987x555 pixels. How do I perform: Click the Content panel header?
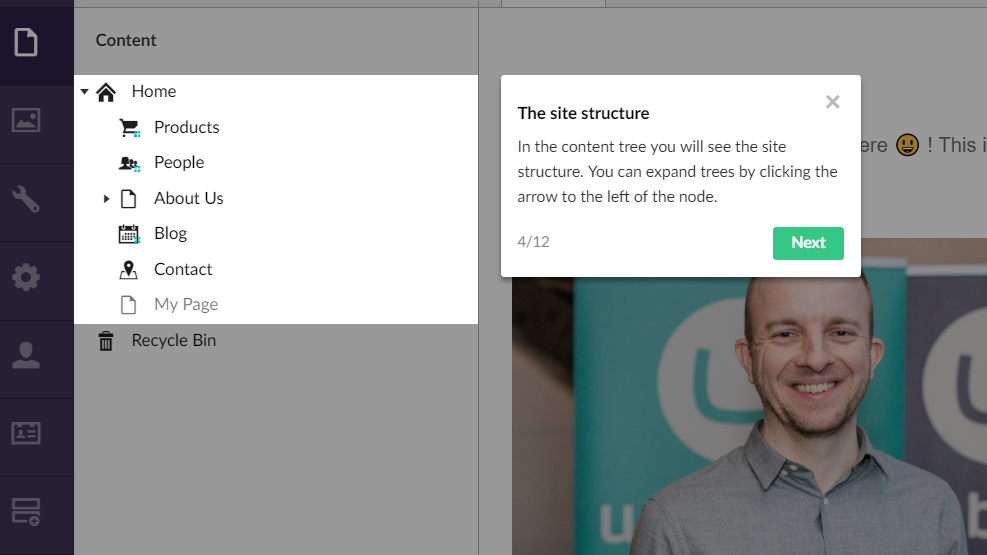(126, 41)
